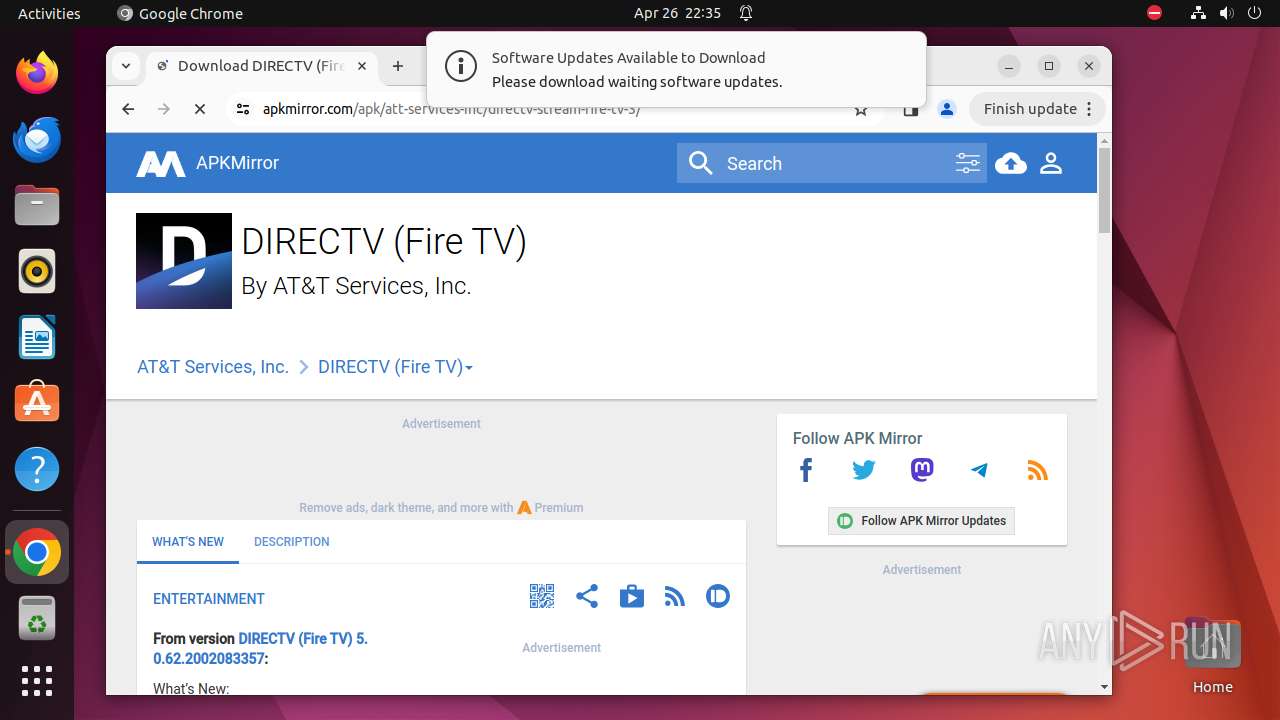The image size is (1280, 720).
Task: Stop loading the page in Chrome
Action: point(200,109)
